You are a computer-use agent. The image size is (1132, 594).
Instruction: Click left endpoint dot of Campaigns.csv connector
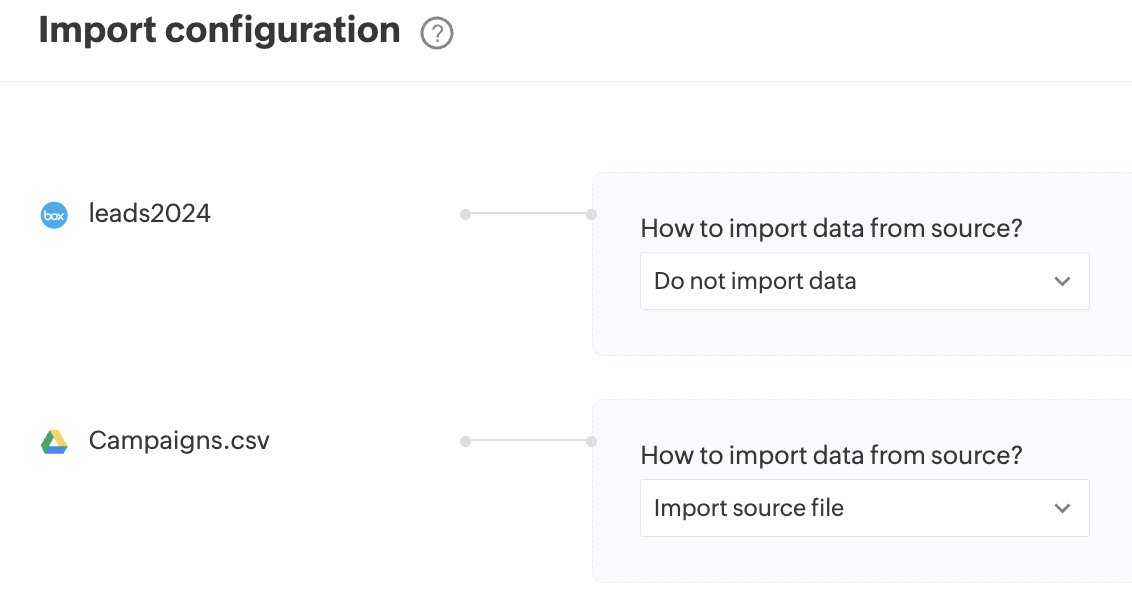tap(465, 441)
